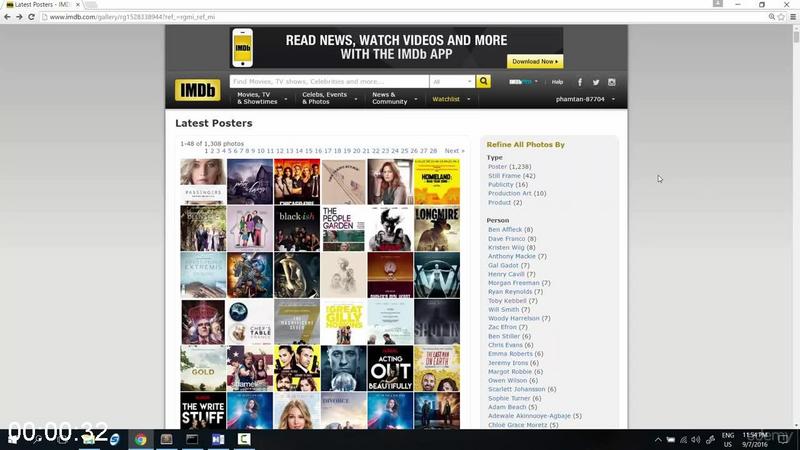Expand Movies, TV & Showtimes menu
This screenshot has width=800, height=450.
[262, 98]
